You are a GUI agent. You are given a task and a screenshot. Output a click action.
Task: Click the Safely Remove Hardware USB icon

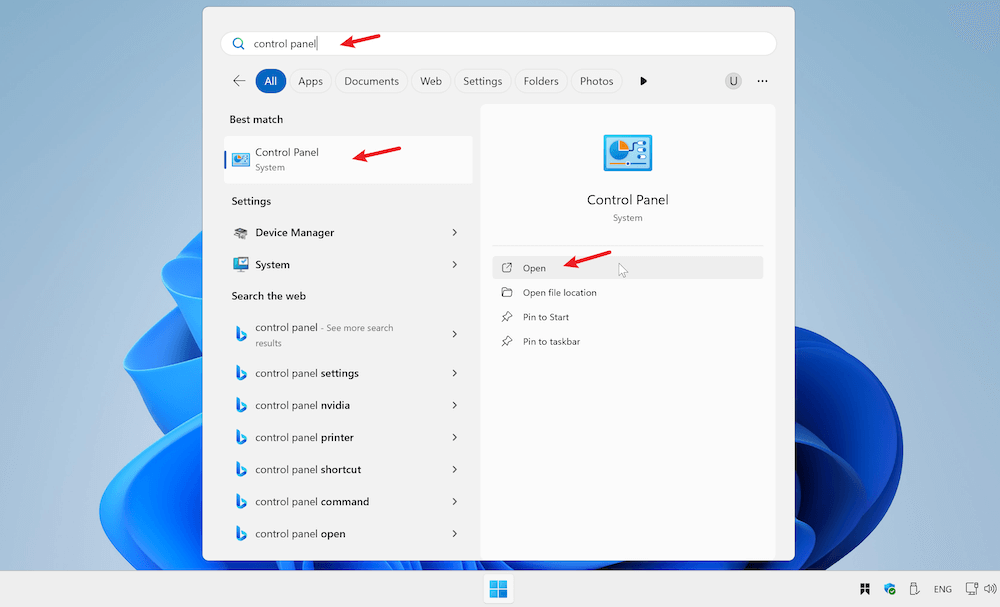click(914, 589)
